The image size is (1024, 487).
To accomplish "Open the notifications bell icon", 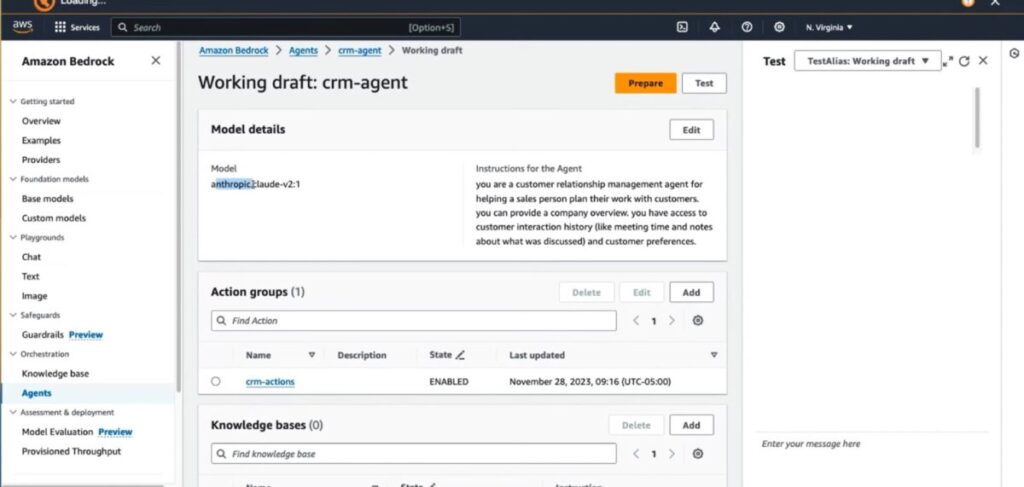I will pos(714,27).
